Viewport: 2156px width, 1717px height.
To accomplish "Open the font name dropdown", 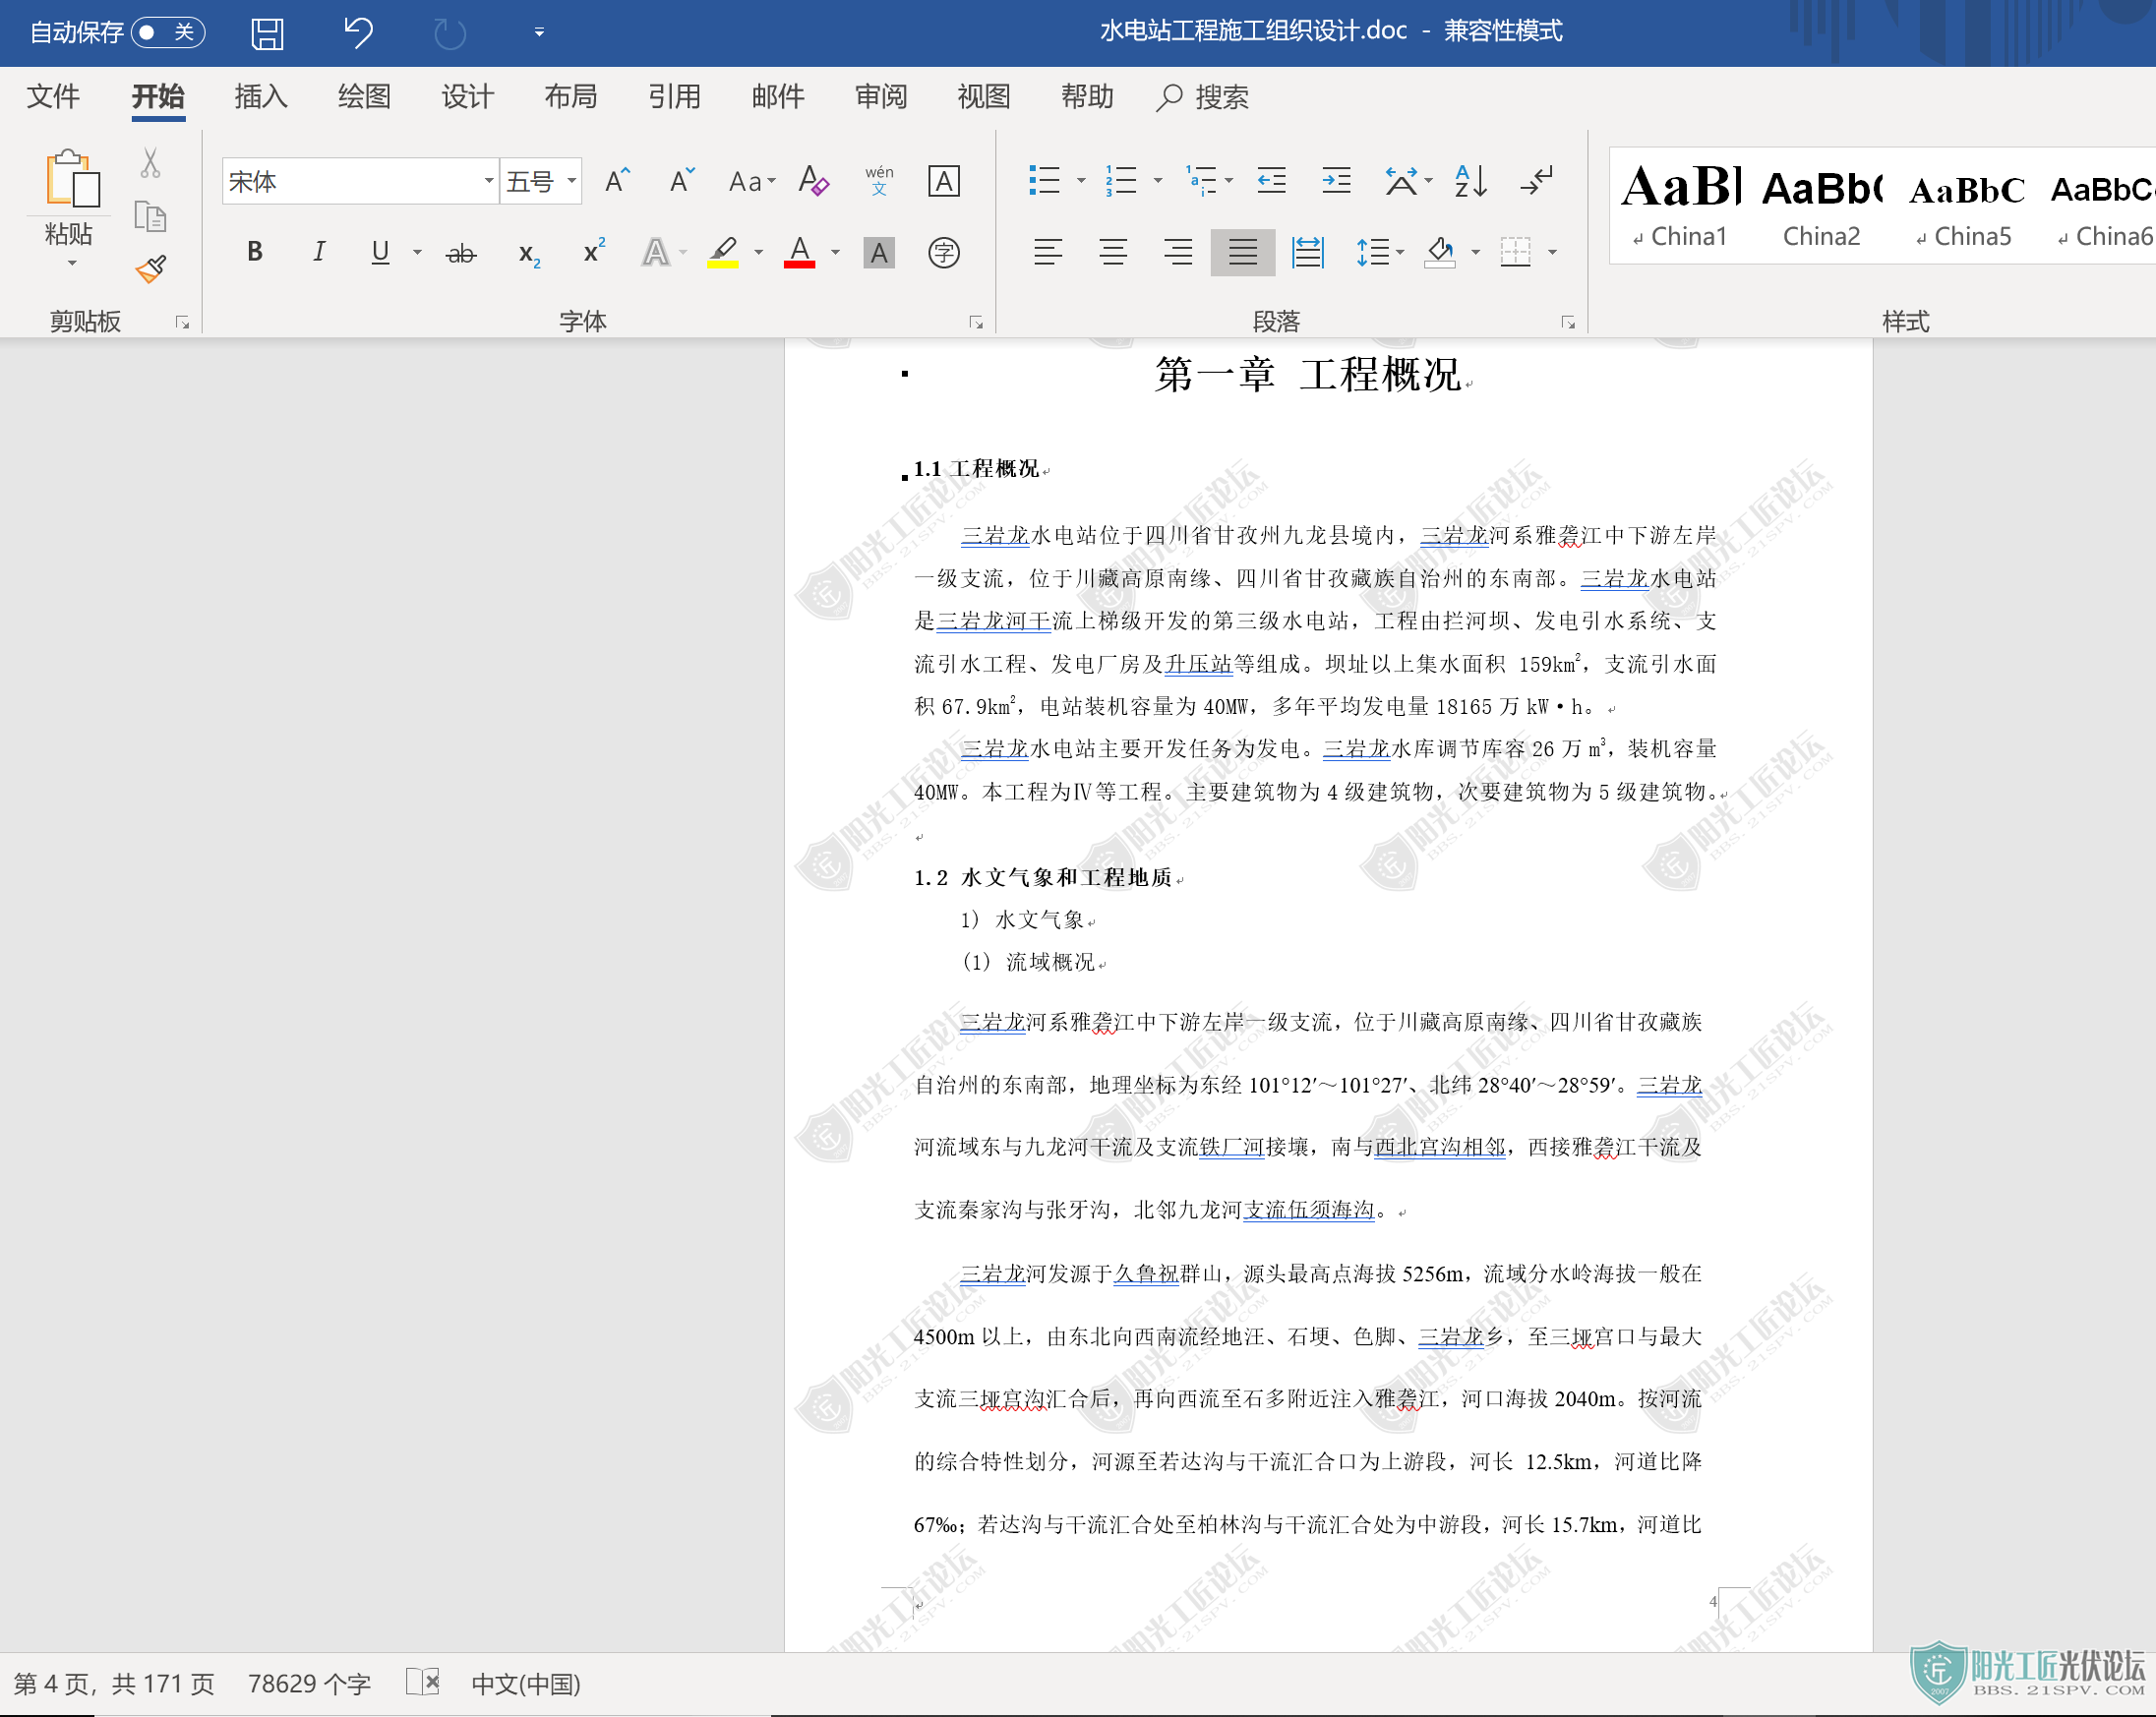I will coord(488,181).
